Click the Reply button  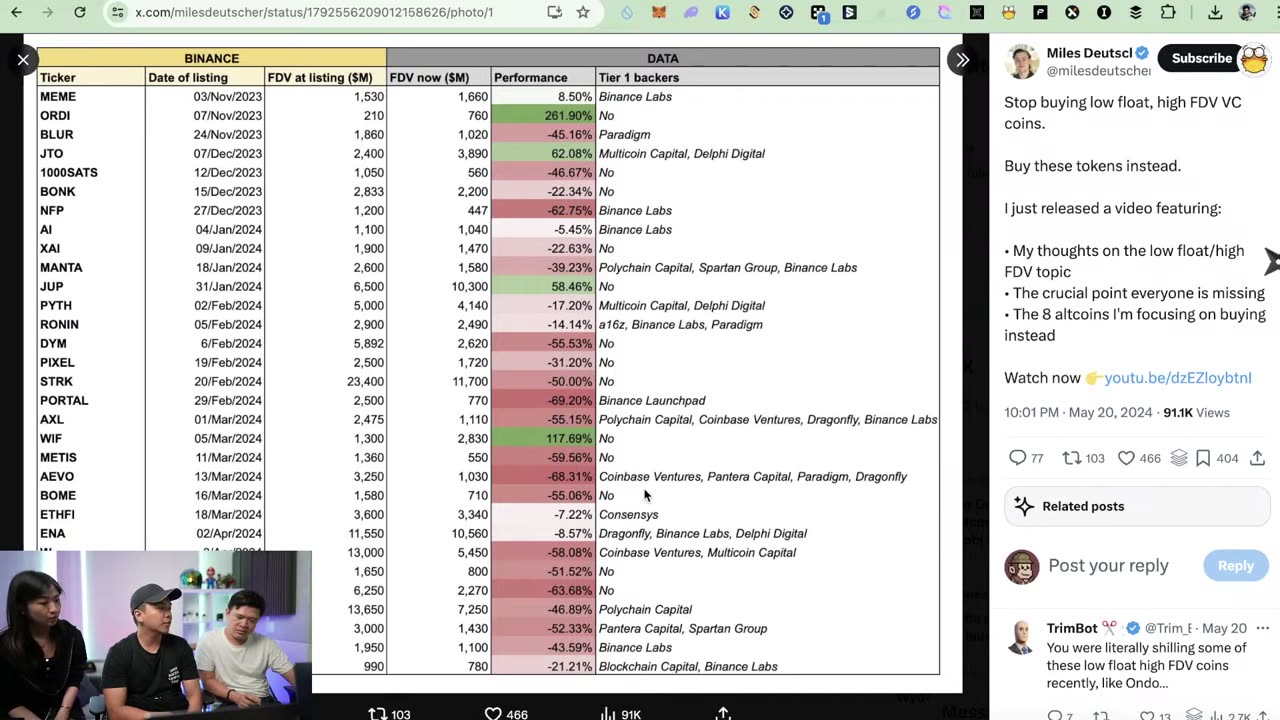click(x=1235, y=565)
